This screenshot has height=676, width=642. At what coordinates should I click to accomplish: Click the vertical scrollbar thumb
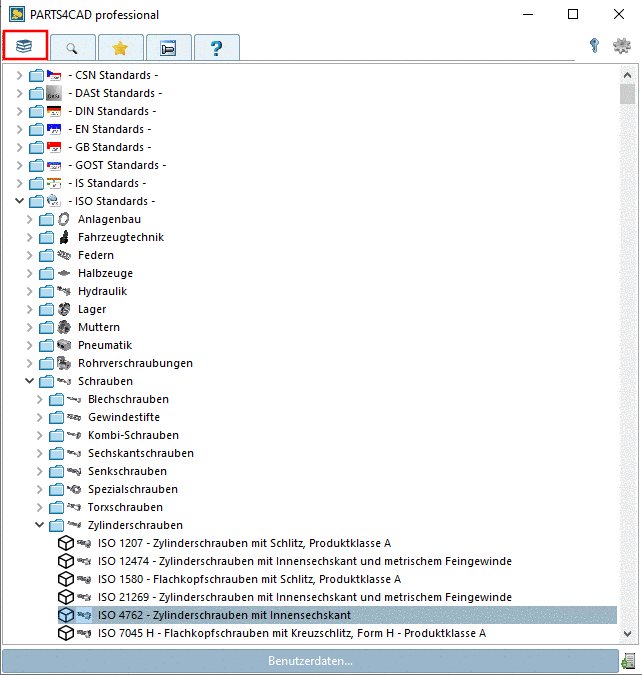pos(627,94)
